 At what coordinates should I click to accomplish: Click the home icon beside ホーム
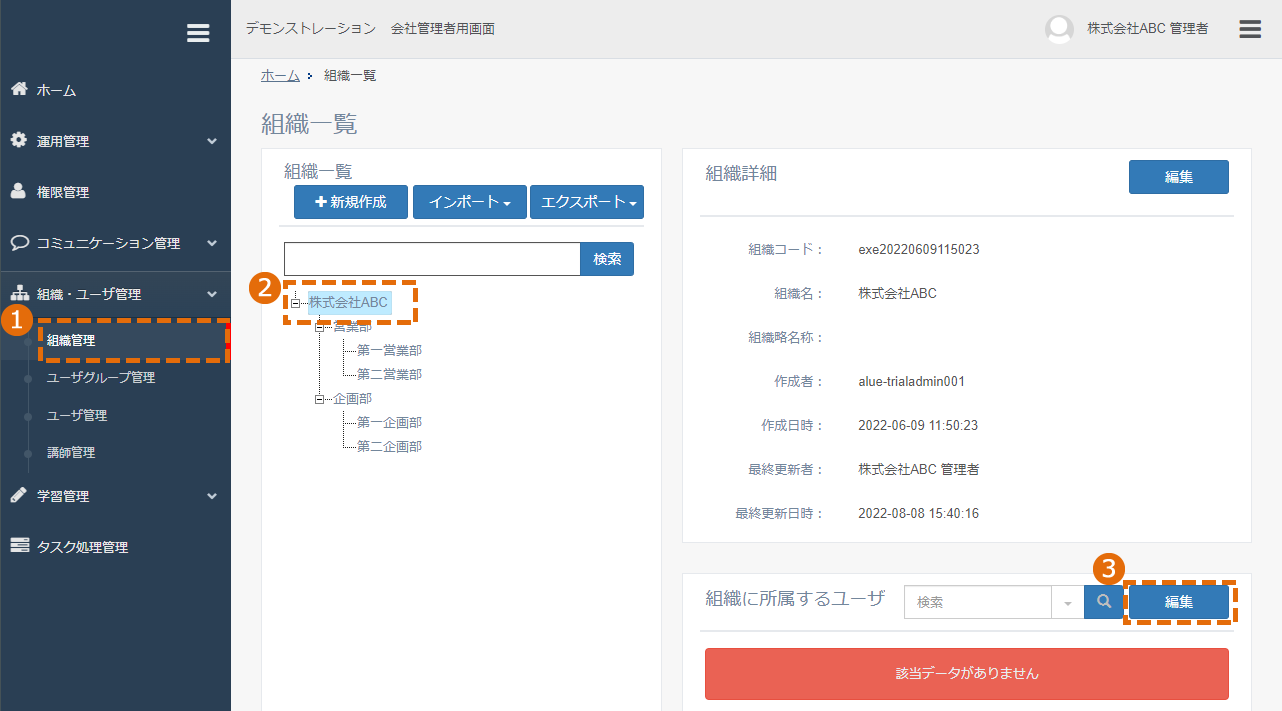(18, 89)
